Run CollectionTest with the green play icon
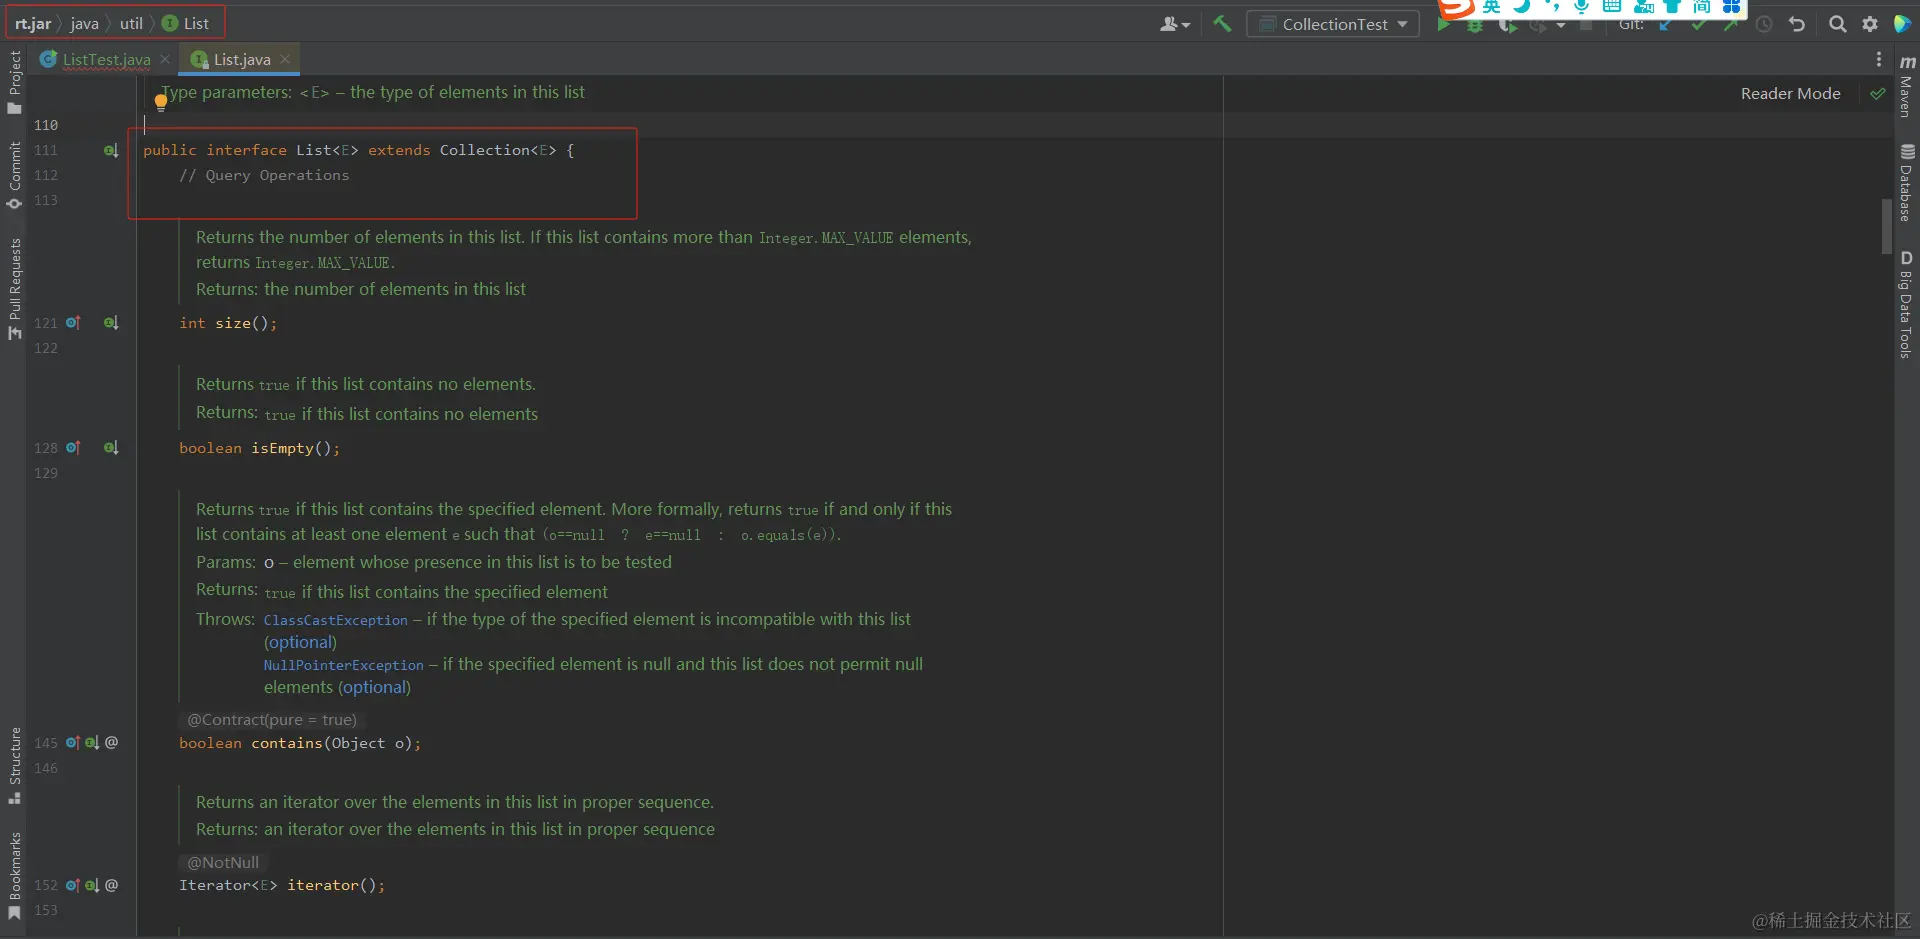The height and width of the screenshot is (939, 1920). click(x=1443, y=25)
